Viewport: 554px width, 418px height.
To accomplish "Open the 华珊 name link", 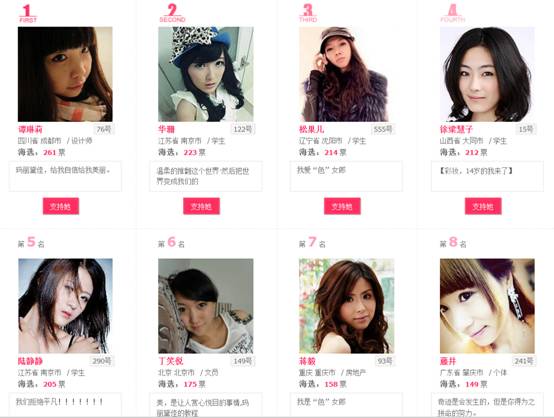I will 166,129.
